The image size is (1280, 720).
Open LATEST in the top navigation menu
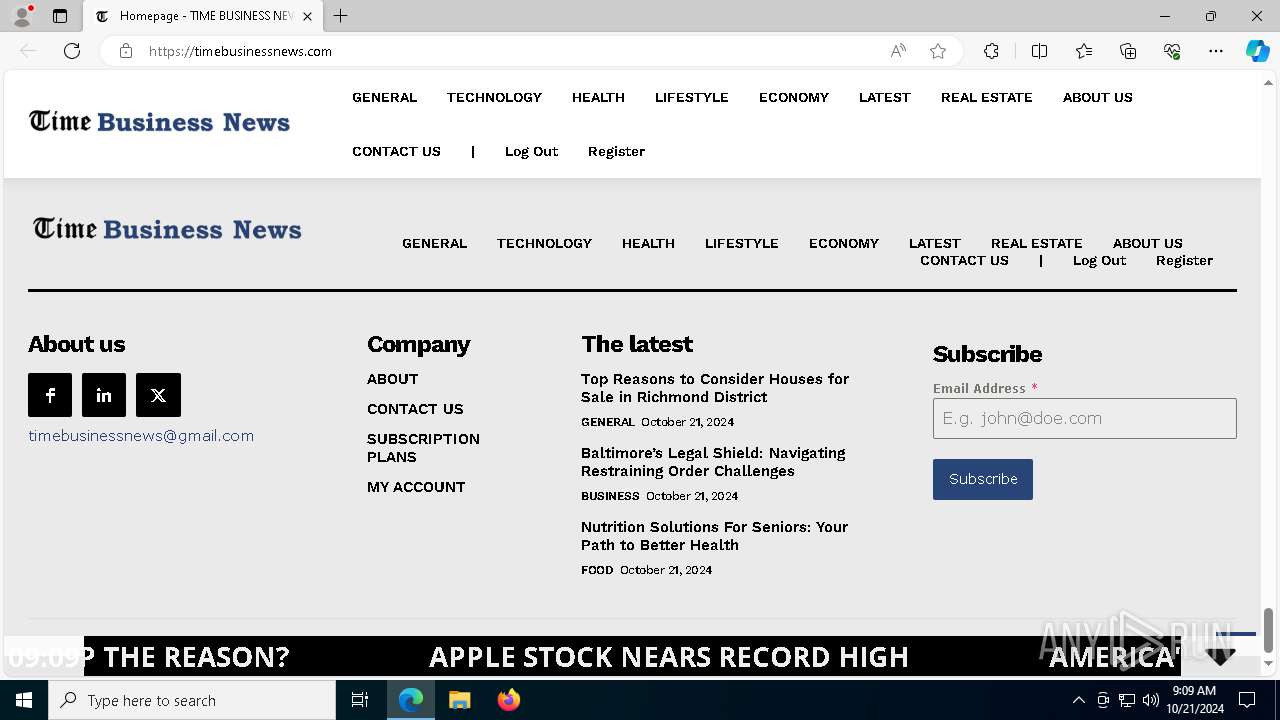tap(885, 97)
